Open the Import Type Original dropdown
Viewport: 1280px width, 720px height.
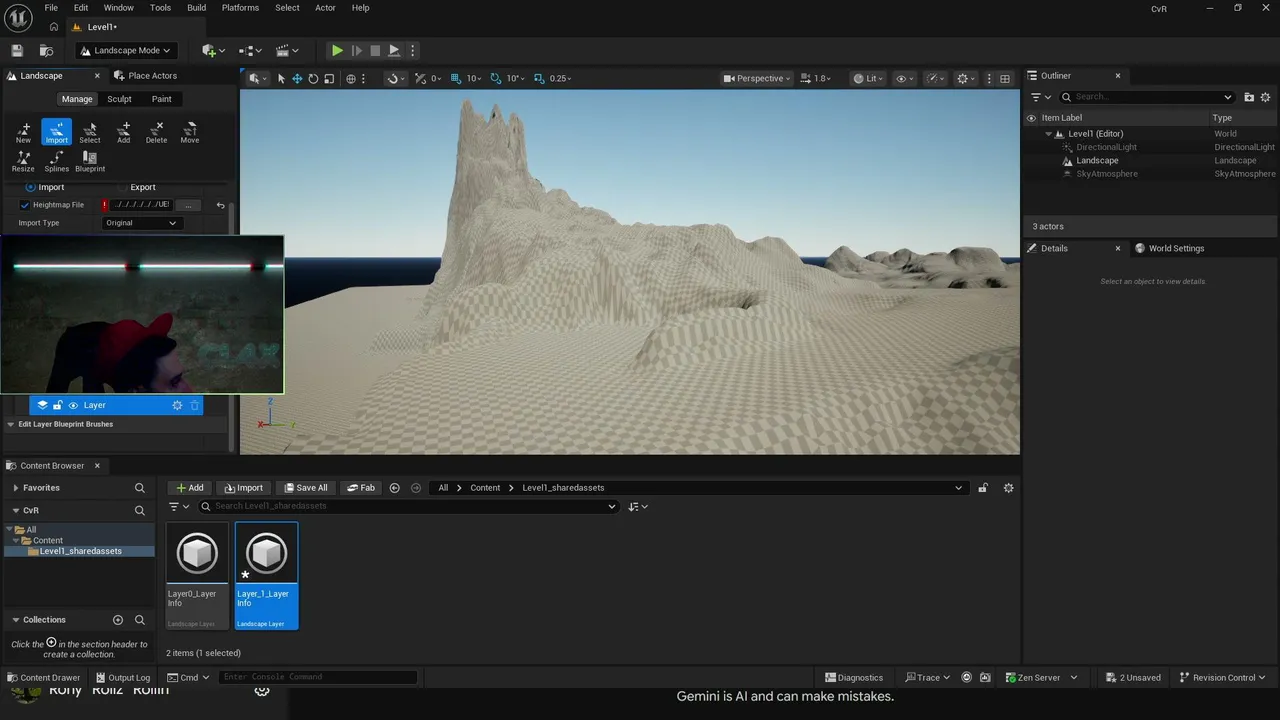(x=141, y=223)
